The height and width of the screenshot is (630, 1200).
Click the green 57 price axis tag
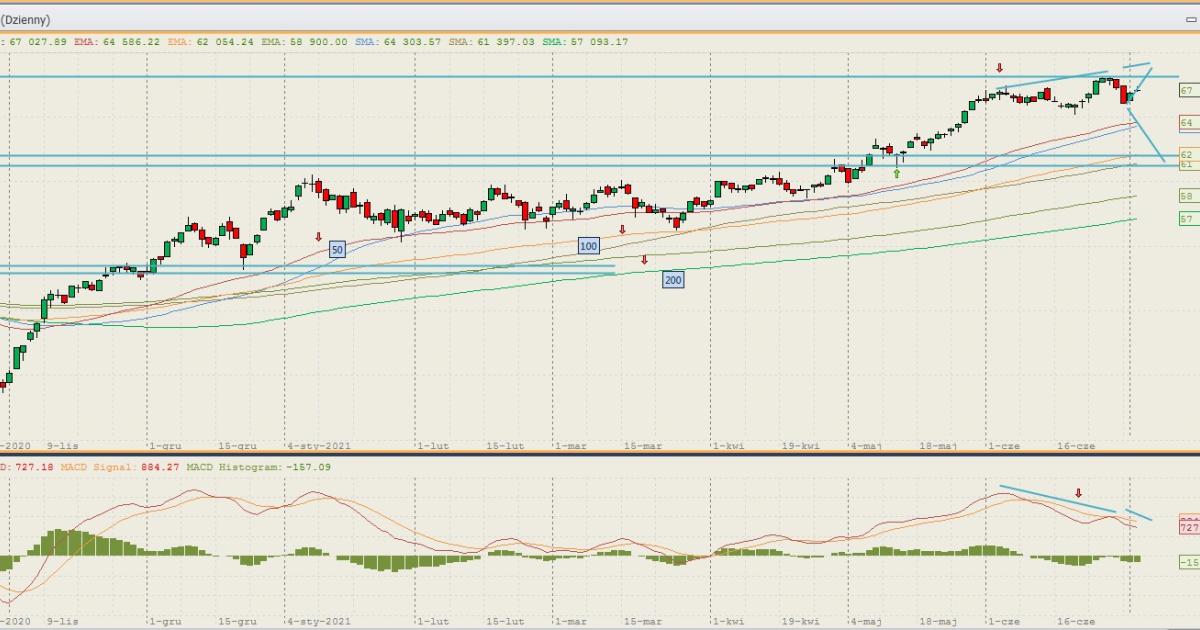coord(1187,219)
